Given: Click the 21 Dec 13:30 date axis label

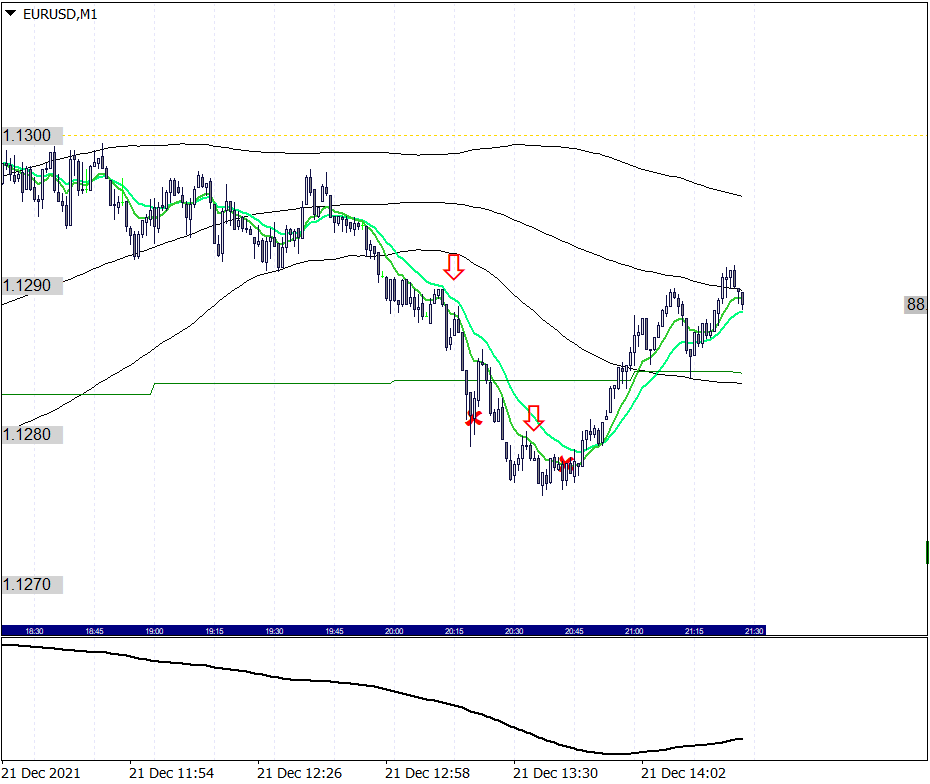Looking at the screenshot, I should pyautogui.click(x=555, y=773).
